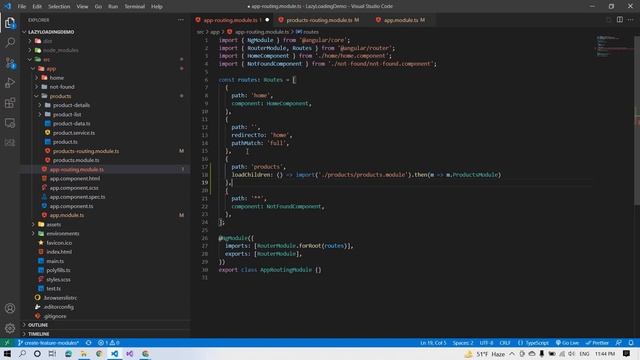Open the Source Control view
Screen dimensions: 640x360
(x=10, y=62)
